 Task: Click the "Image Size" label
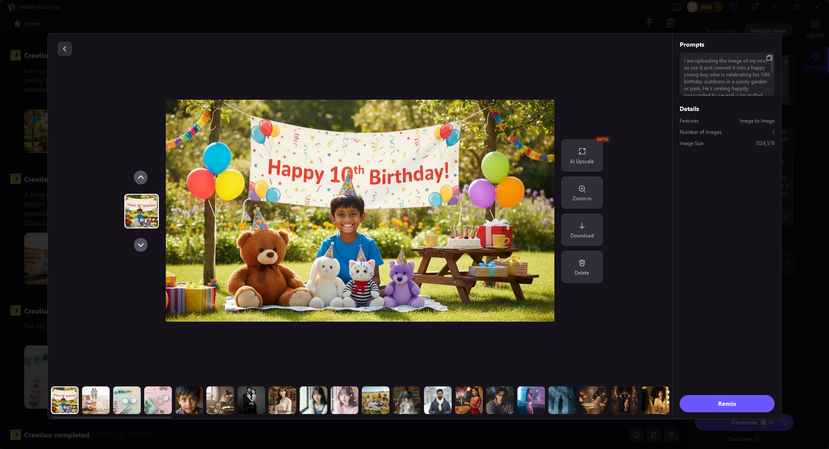click(x=691, y=143)
